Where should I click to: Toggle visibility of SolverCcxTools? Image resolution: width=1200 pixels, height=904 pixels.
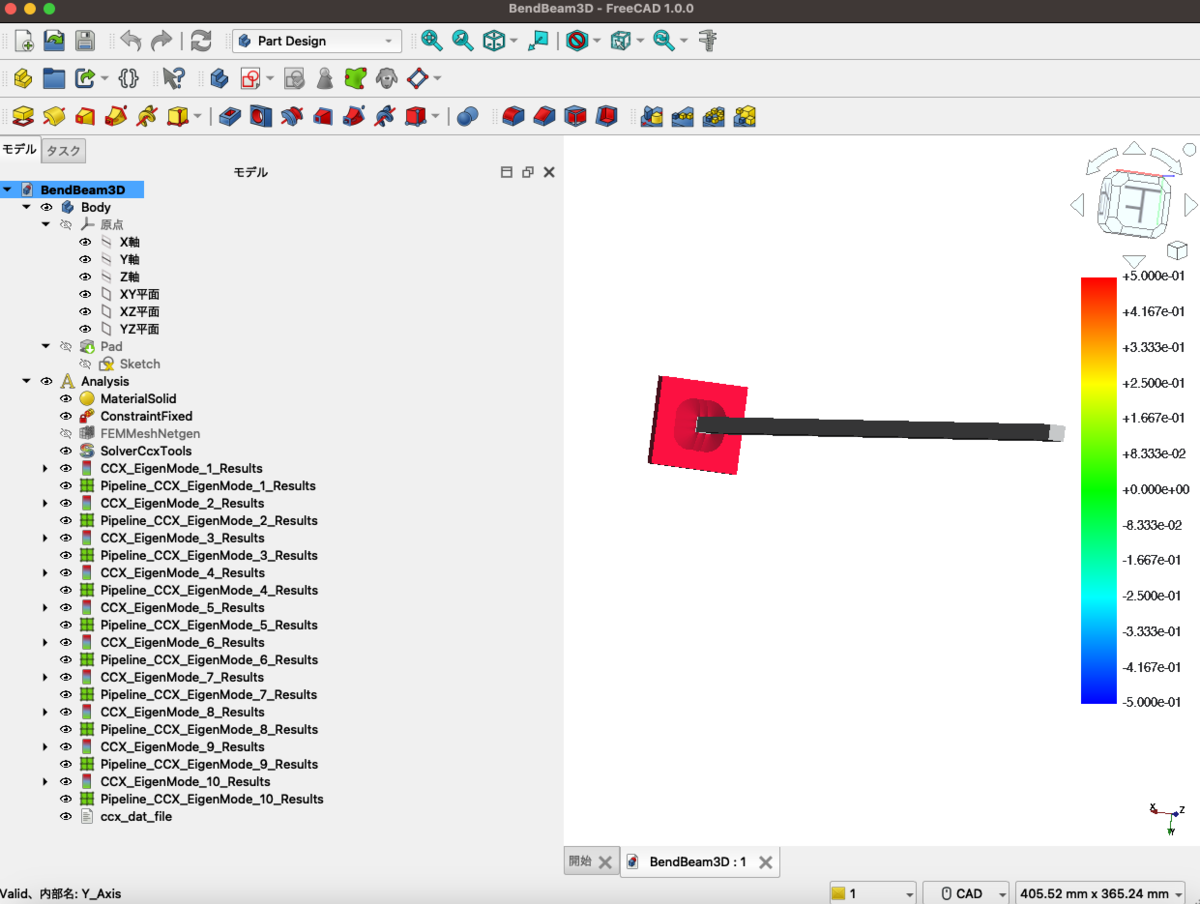pos(66,451)
